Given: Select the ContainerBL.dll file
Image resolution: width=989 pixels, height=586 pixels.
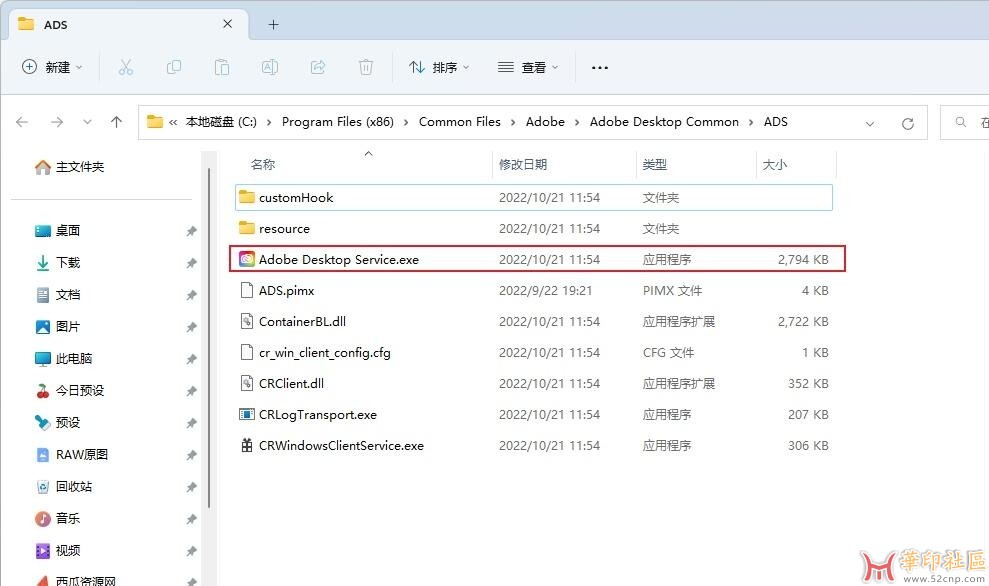Looking at the screenshot, I should pyautogui.click(x=534, y=321).
